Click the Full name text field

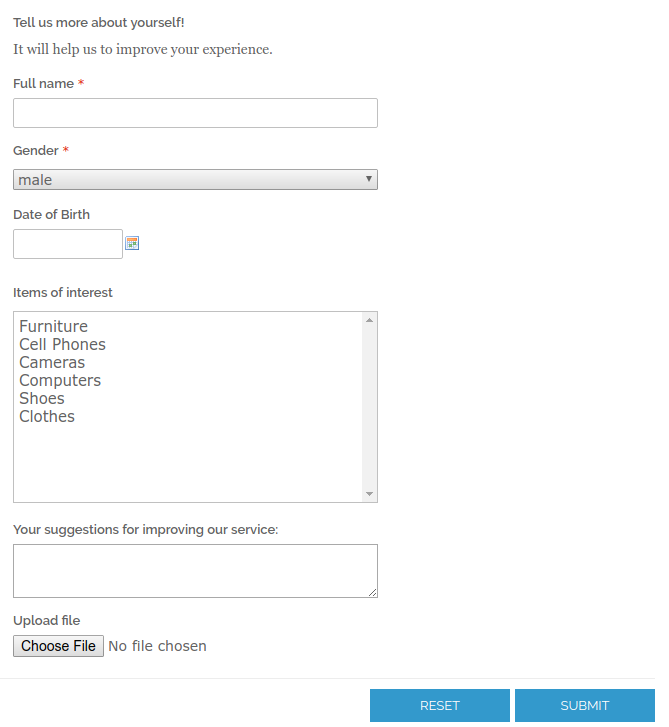click(x=195, y=113)
